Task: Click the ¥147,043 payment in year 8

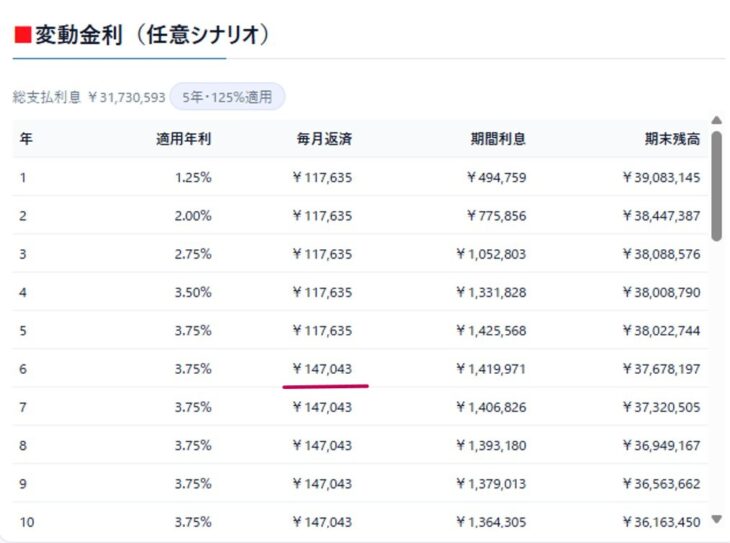Action: [x=322, y=445]
